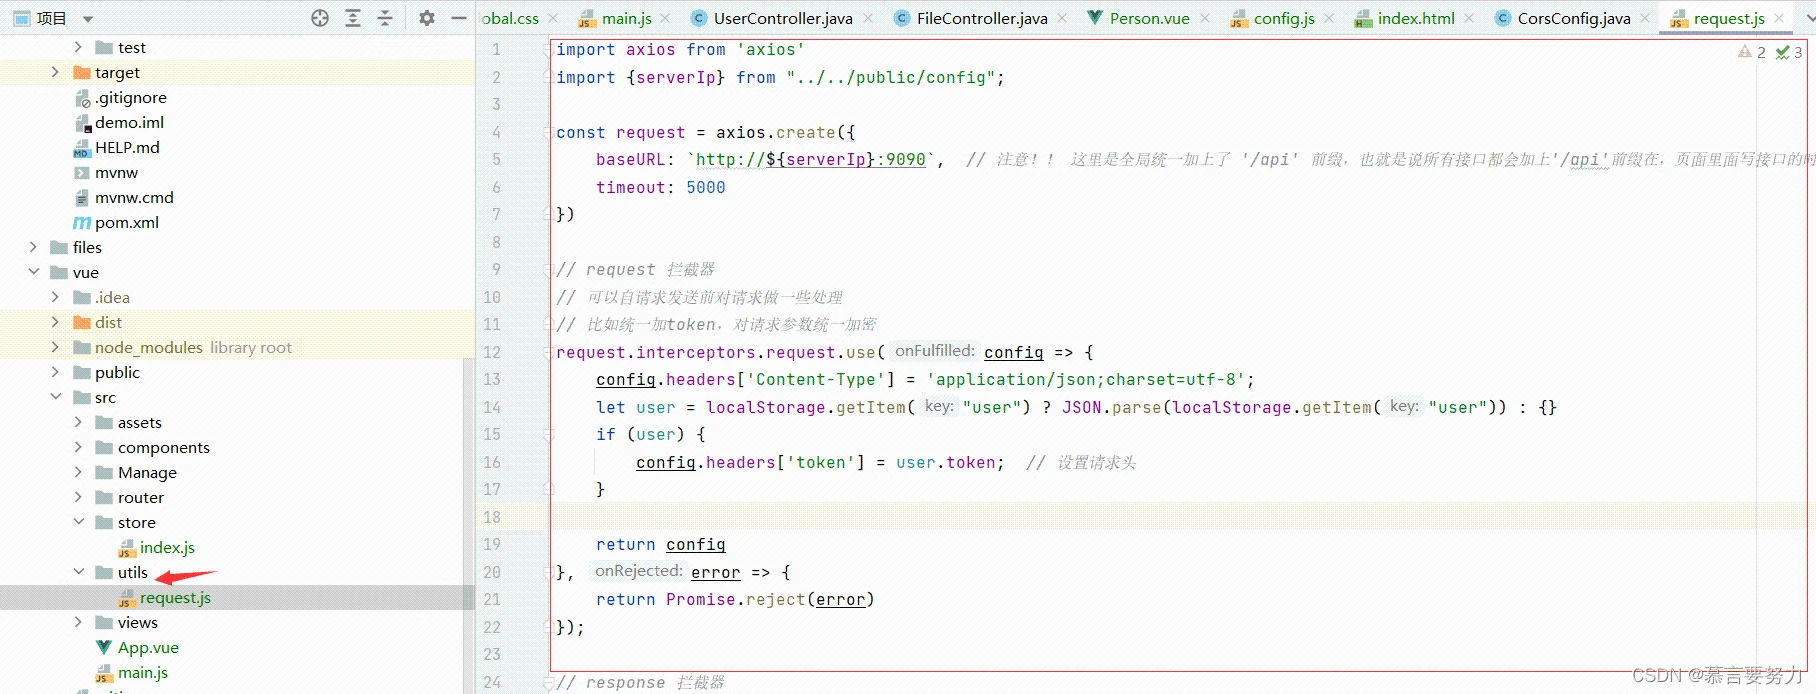Select request.js in the project tree

coord(175,597)
